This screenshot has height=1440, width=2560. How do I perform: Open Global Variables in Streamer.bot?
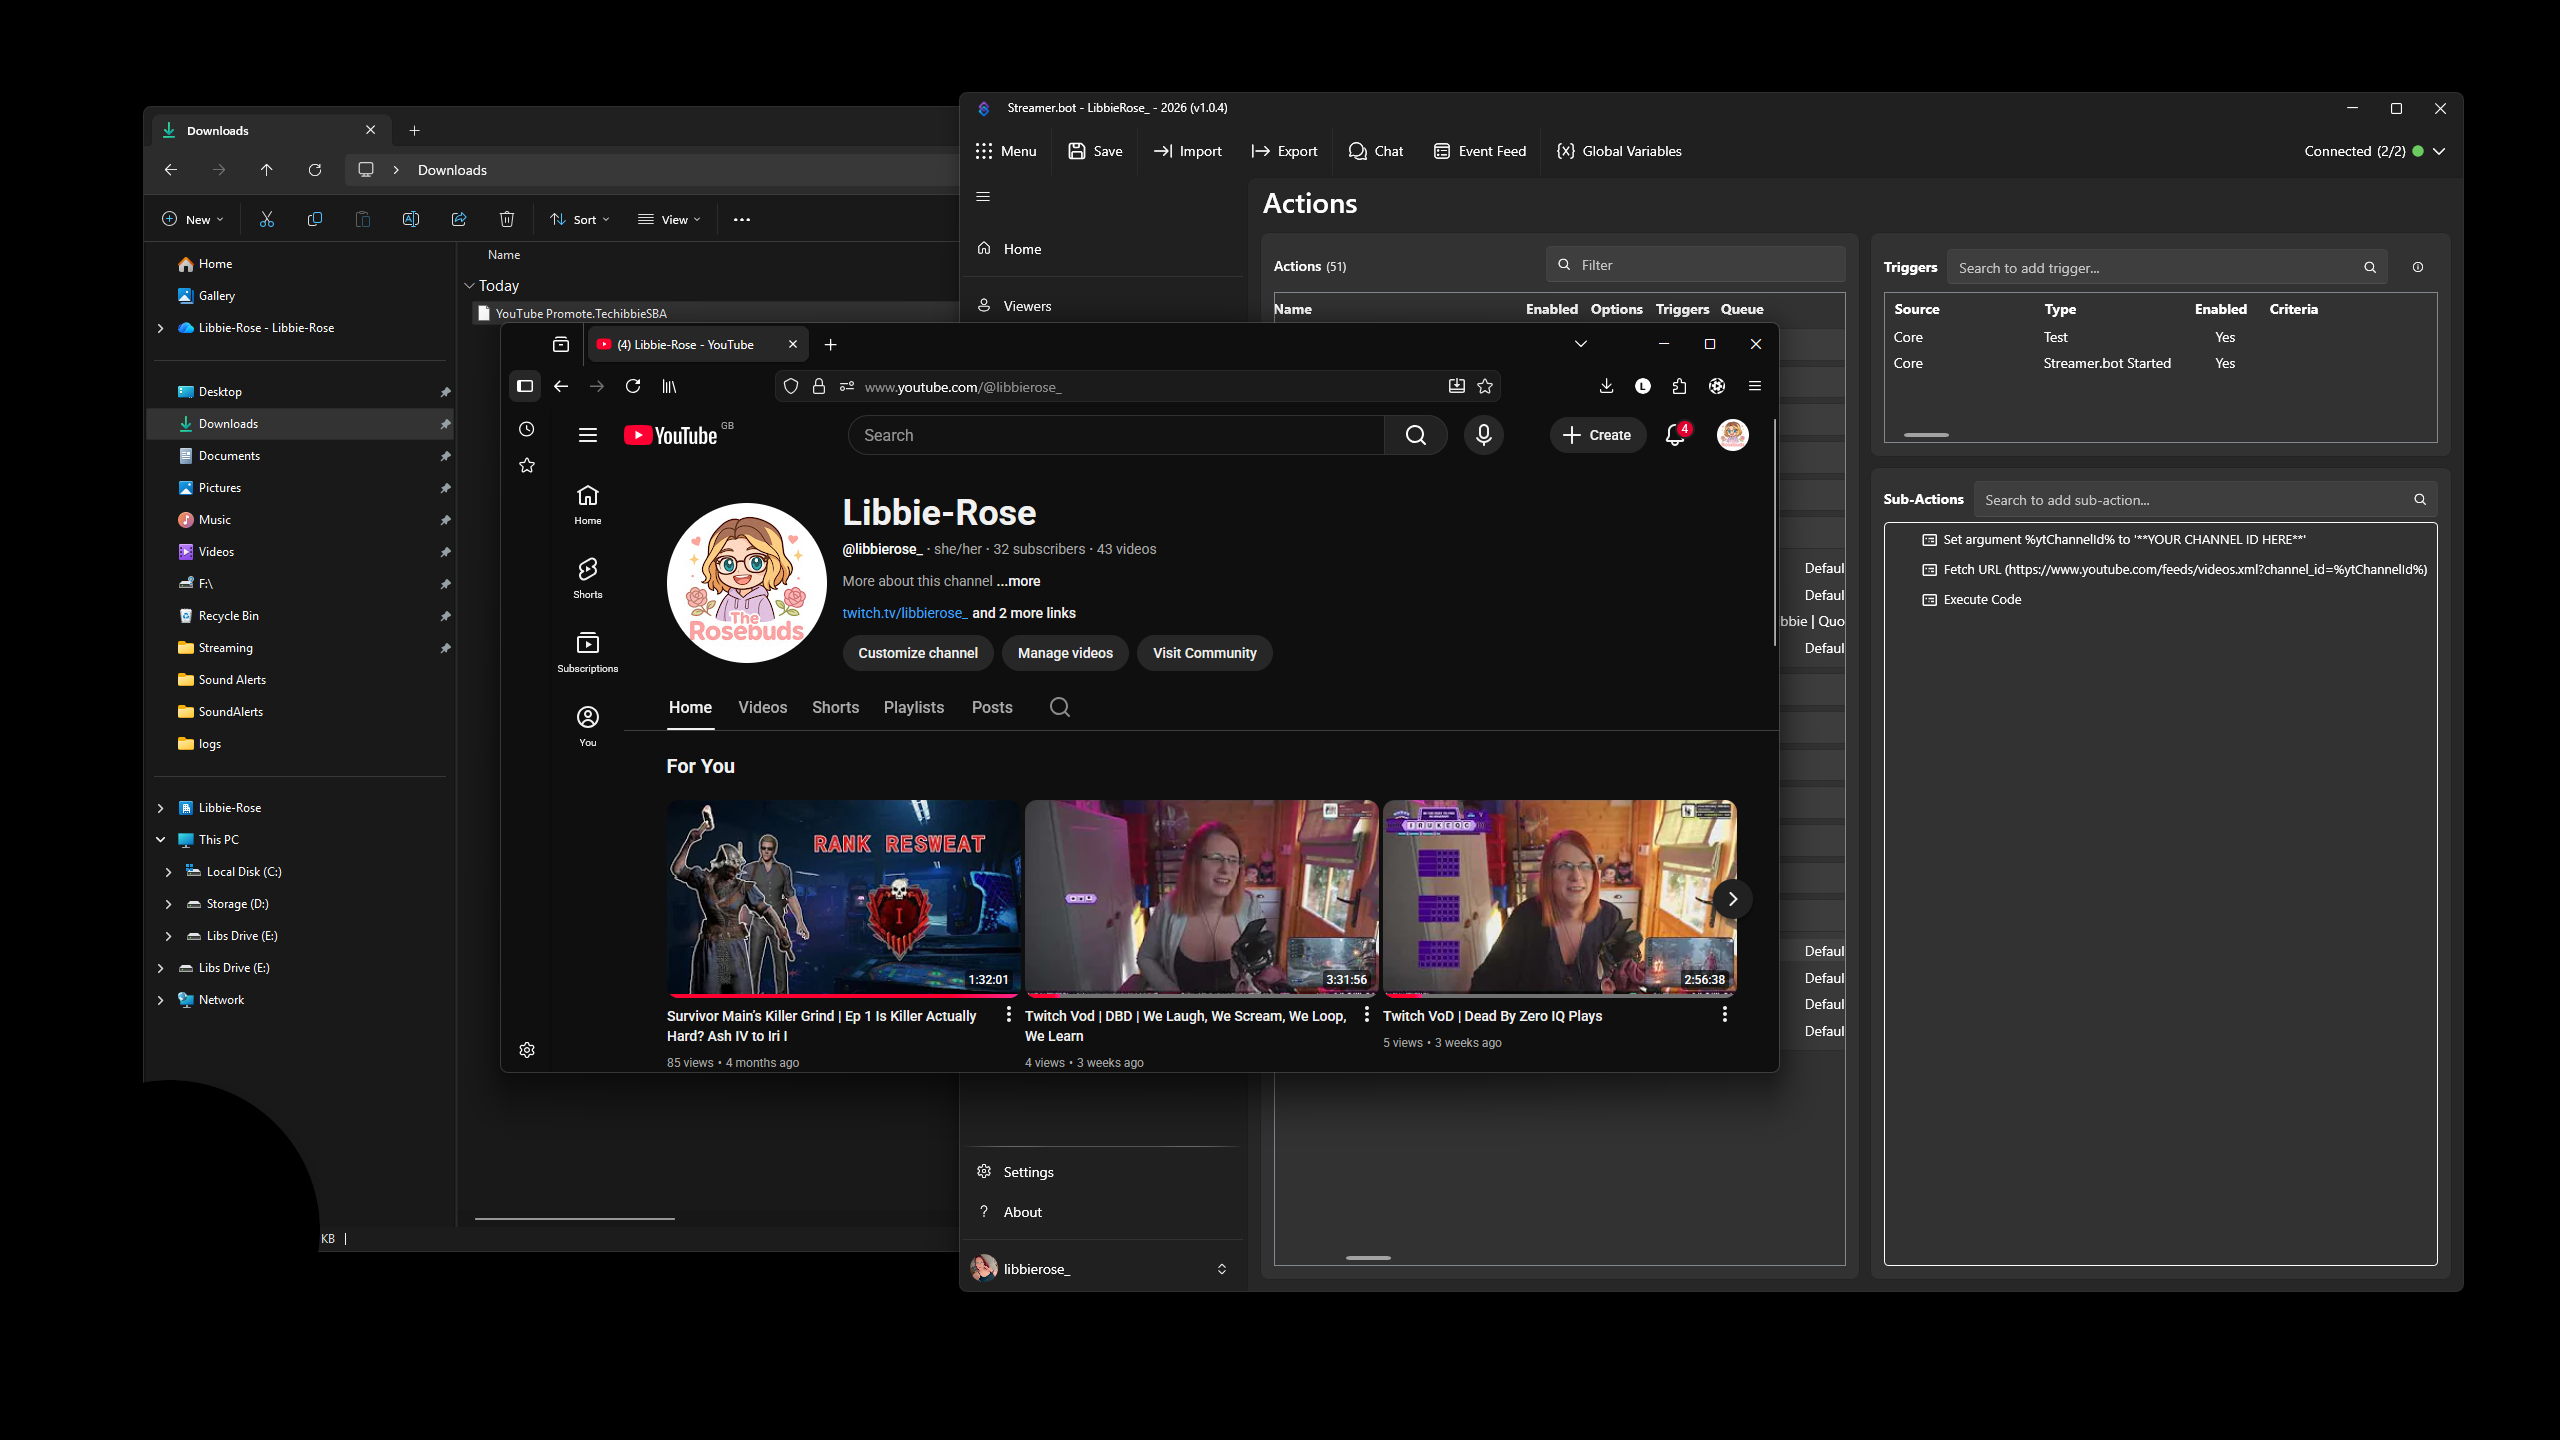tap(1619, 151)
